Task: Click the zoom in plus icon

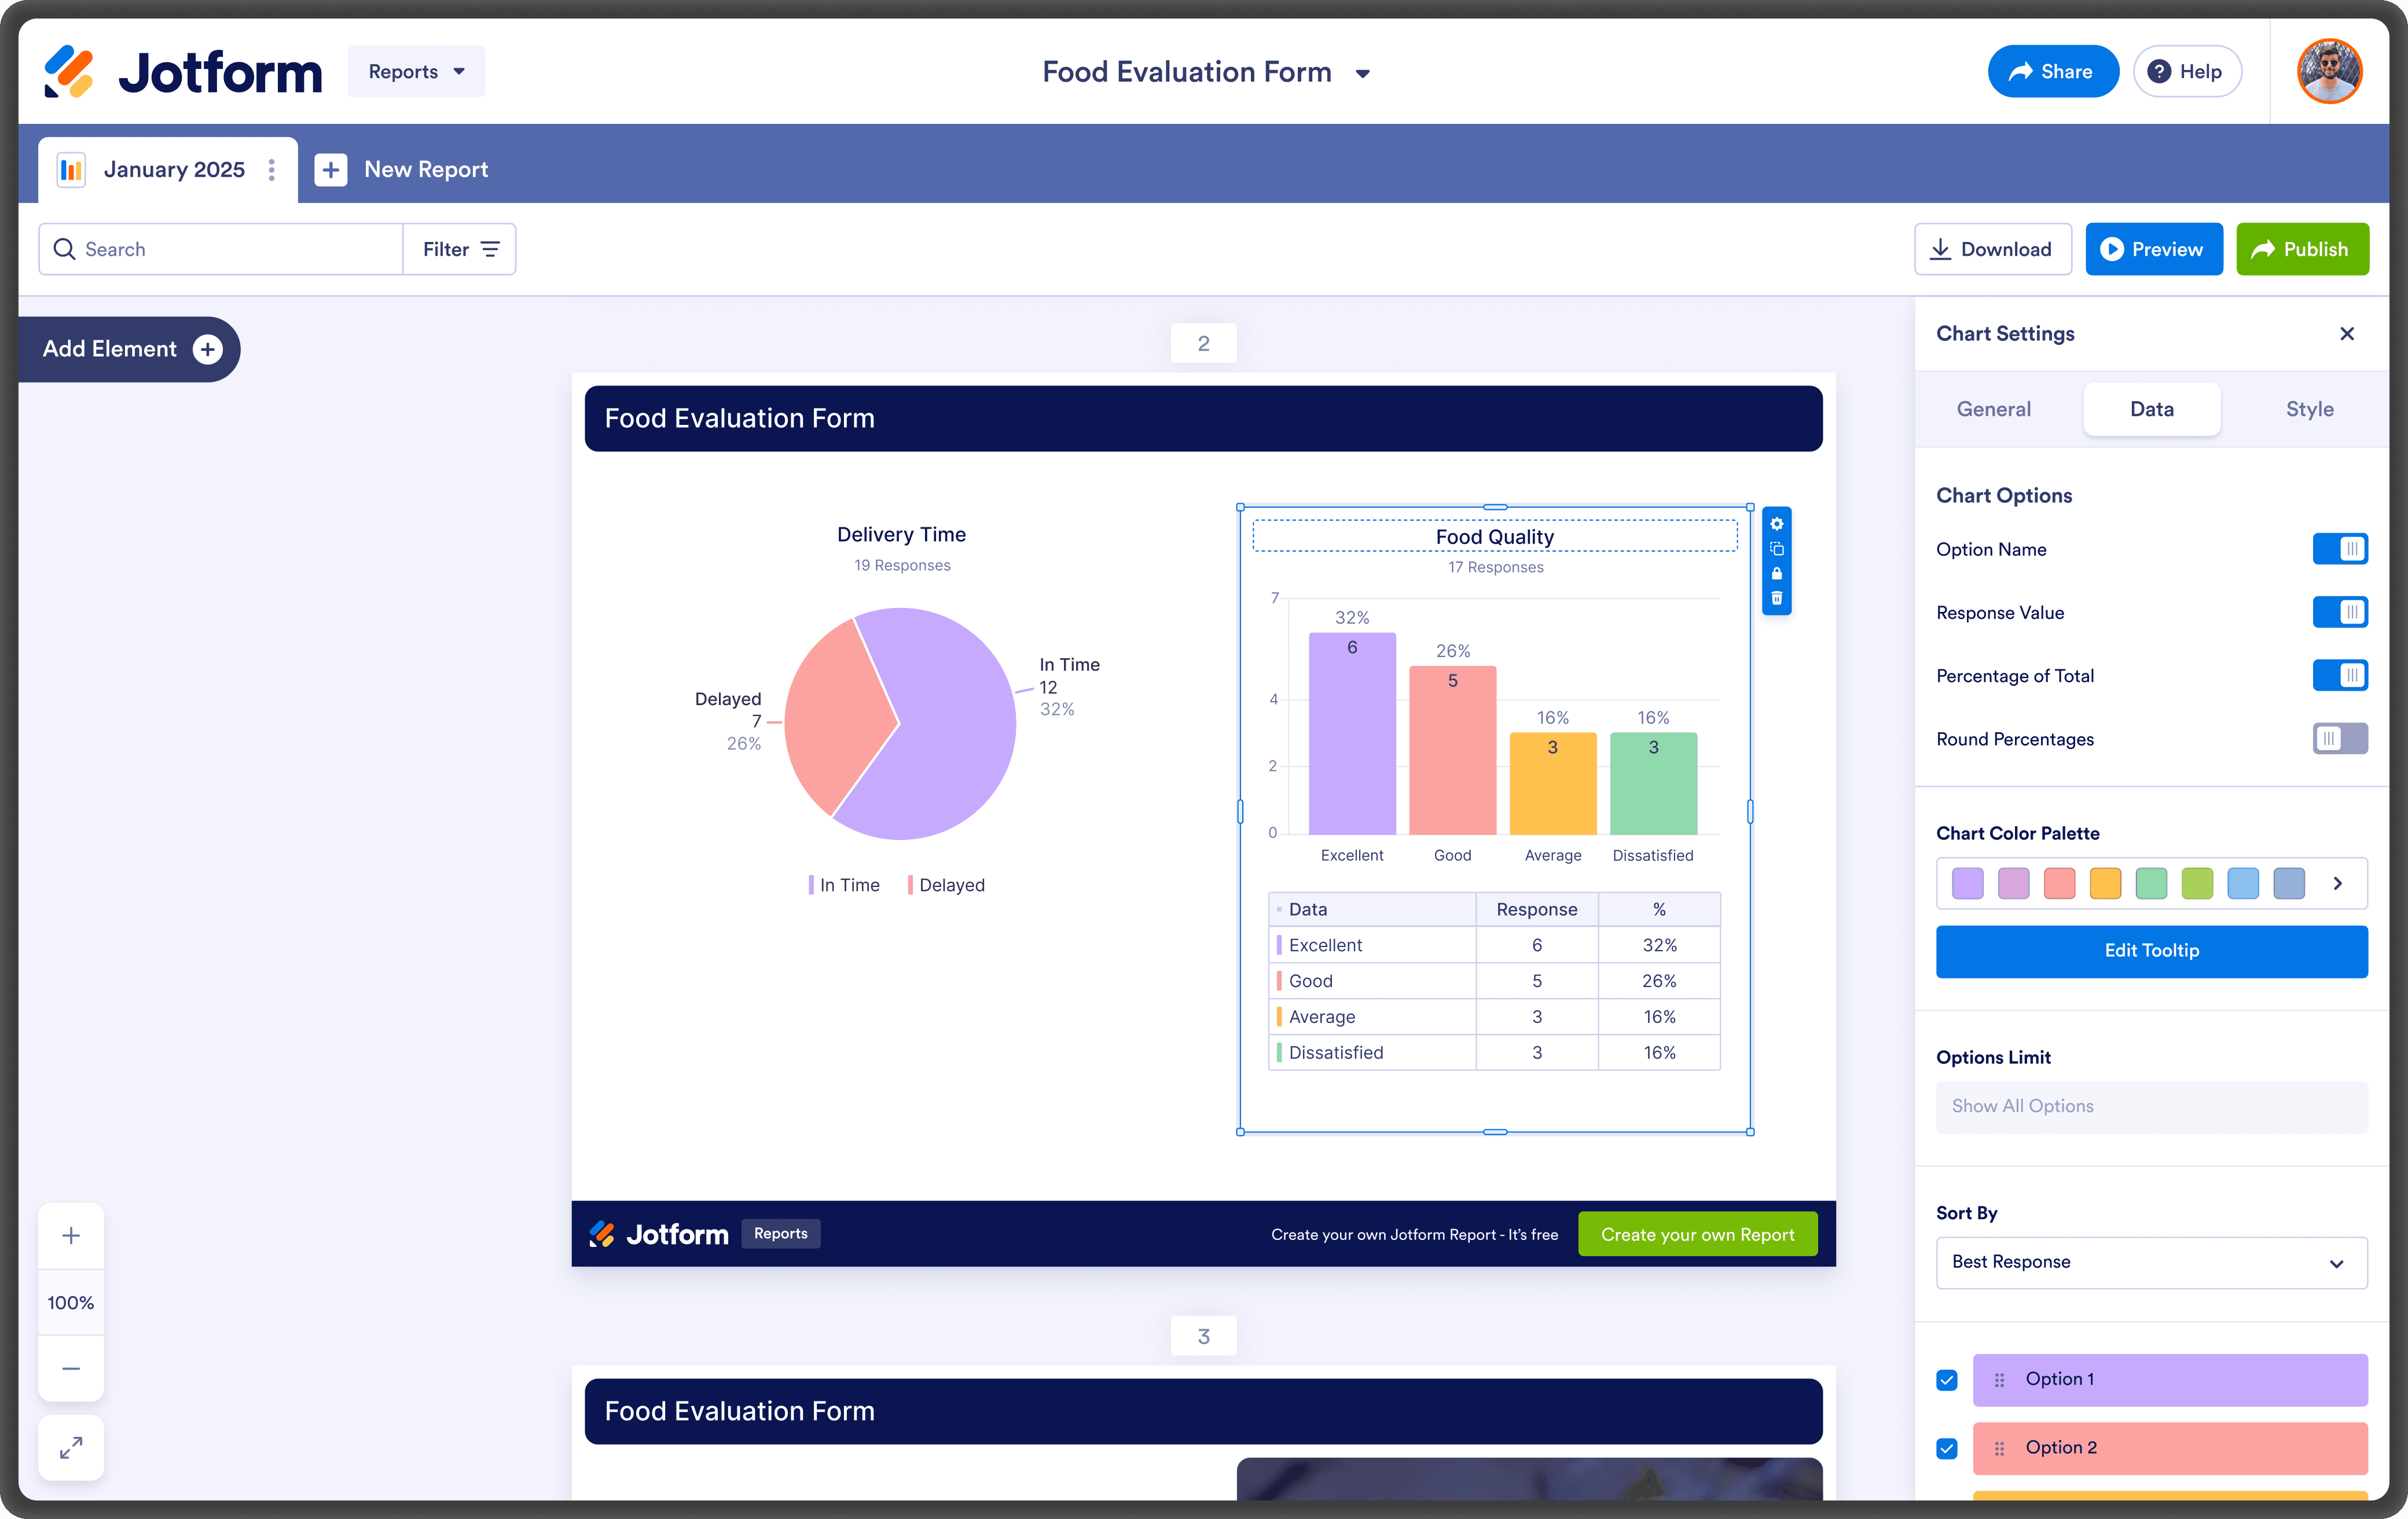Action: coord(71,1235)
